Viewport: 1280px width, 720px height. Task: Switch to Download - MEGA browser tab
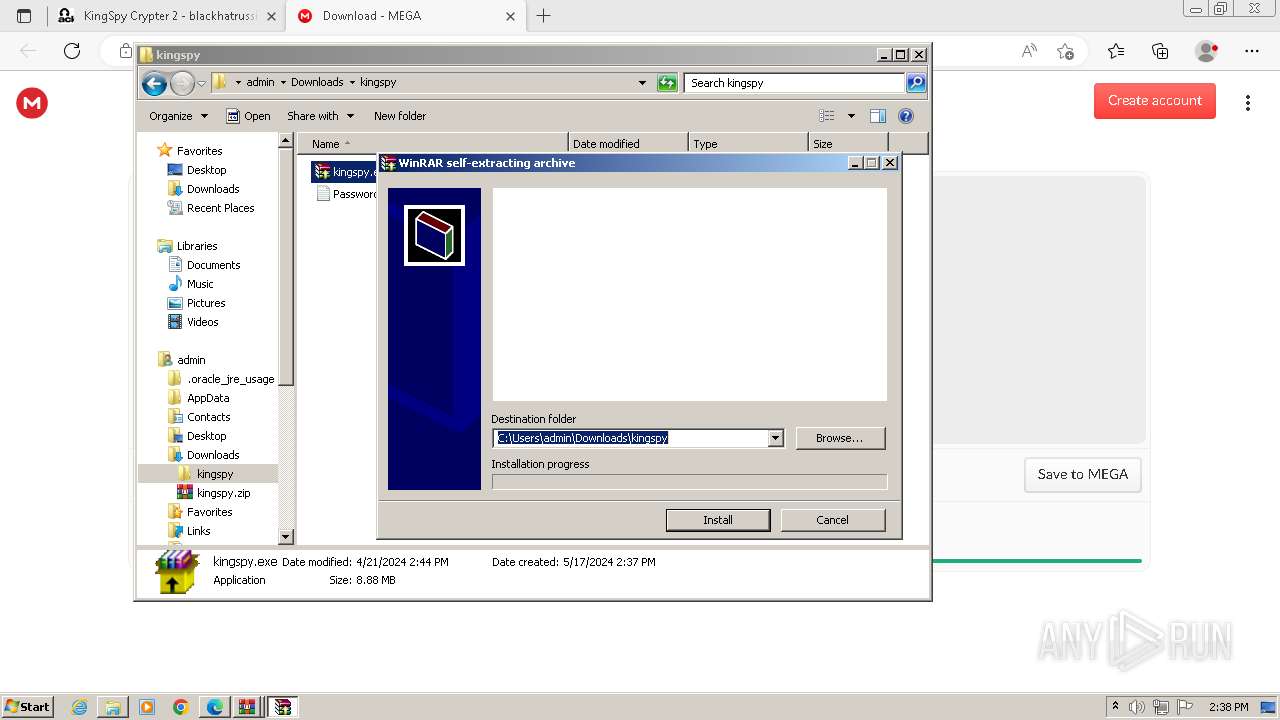[x=406, y=16]
